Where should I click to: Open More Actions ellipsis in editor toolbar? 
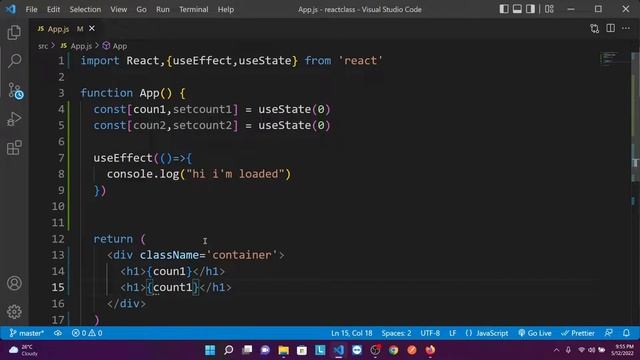click(x=626, y=28)
